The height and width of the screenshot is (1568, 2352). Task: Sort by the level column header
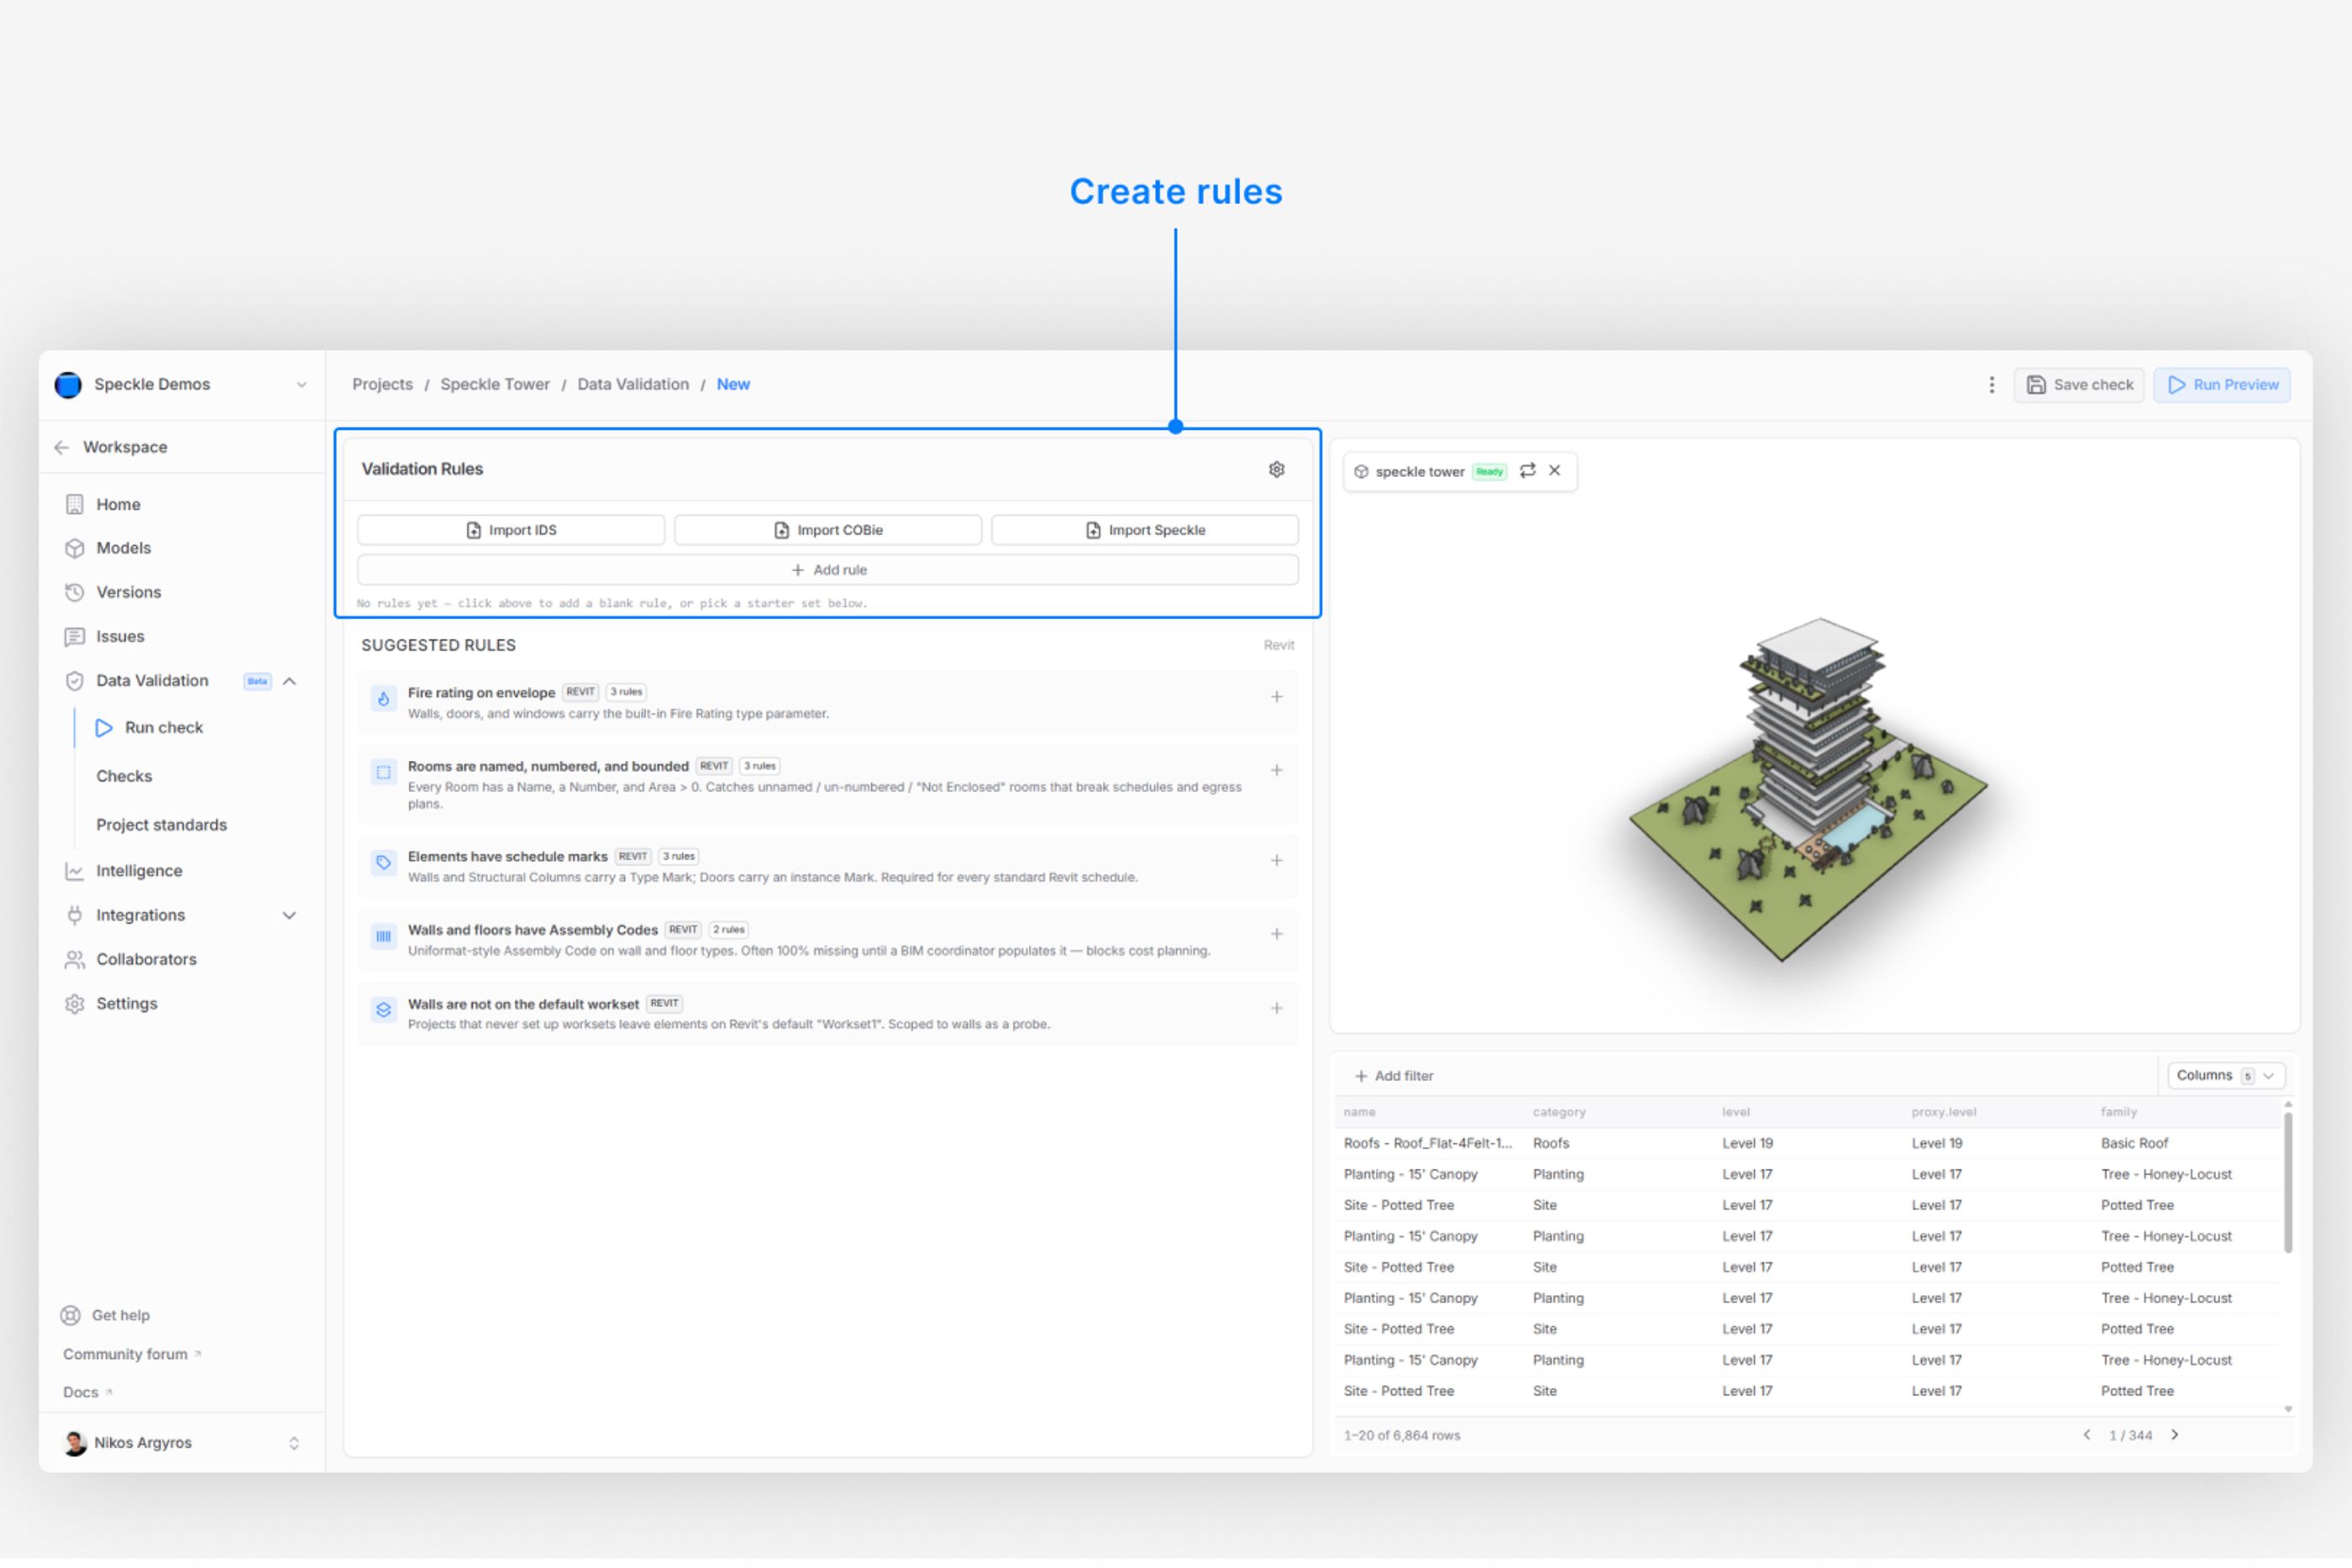[x=1736, y=1113]
